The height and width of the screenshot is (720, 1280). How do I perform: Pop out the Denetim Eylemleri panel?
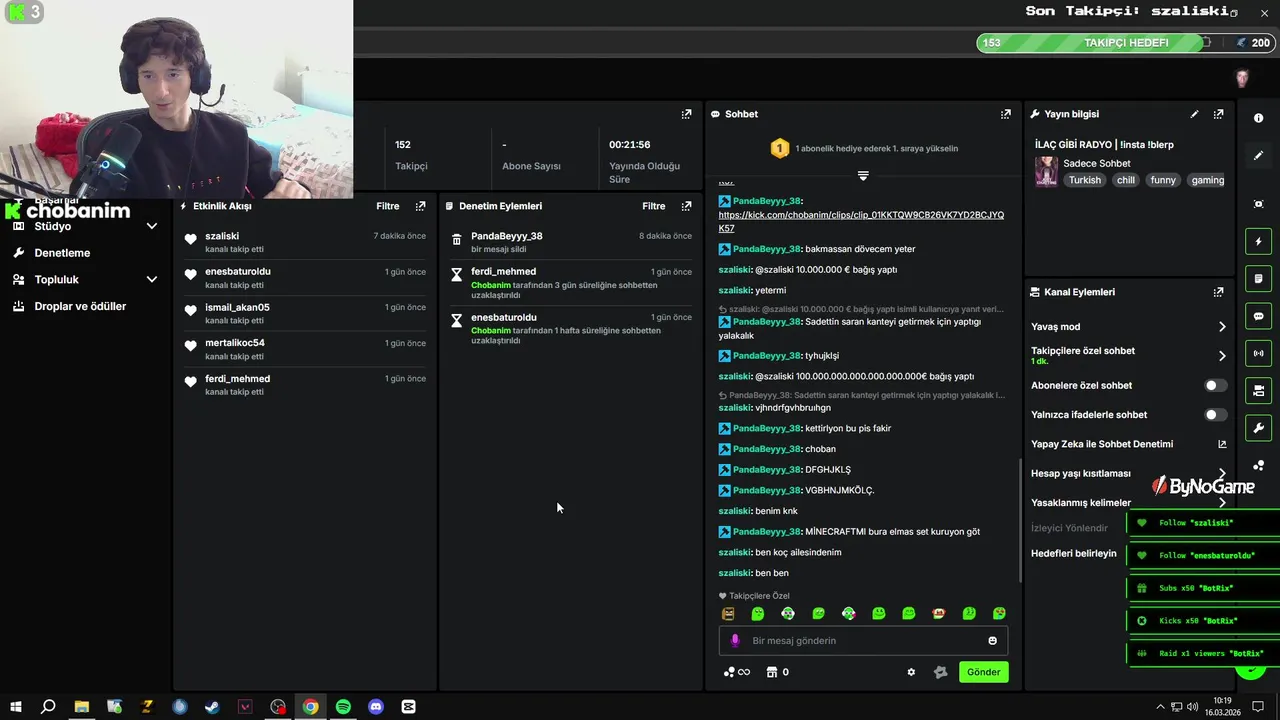(x=686, y=206)
